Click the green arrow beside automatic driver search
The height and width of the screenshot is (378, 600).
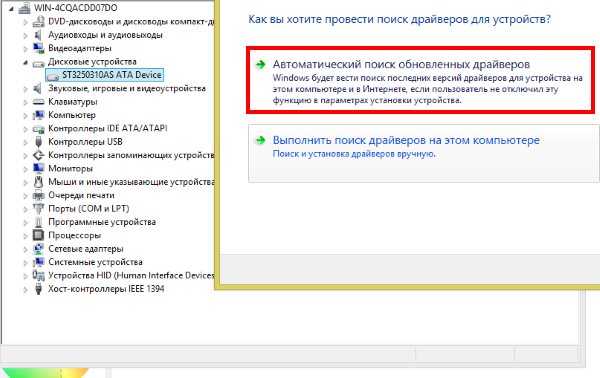pyautogui.click(x=261, y=64)
